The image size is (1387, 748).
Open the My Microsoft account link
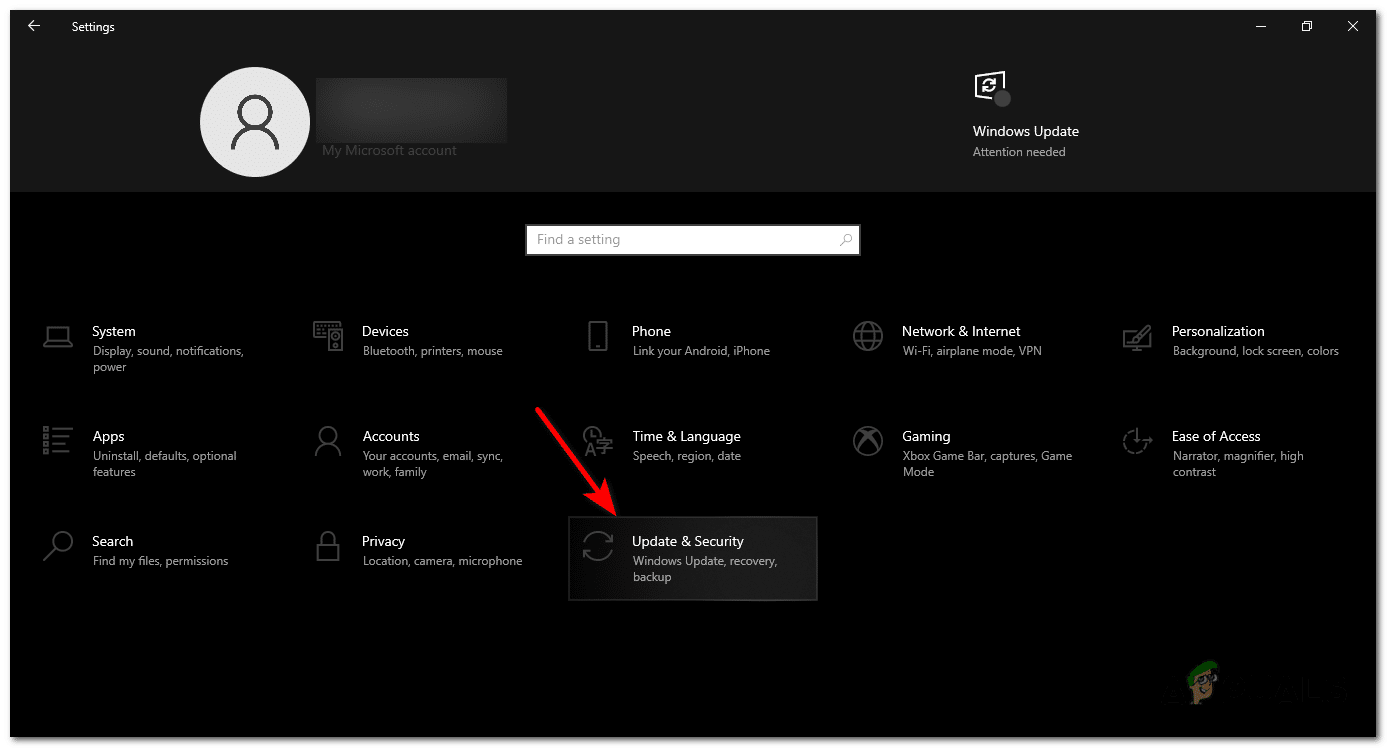coord(389,151)
